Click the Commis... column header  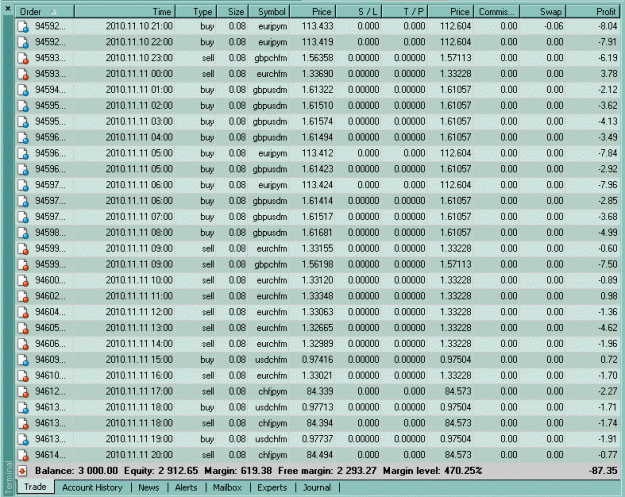[496, 12]
